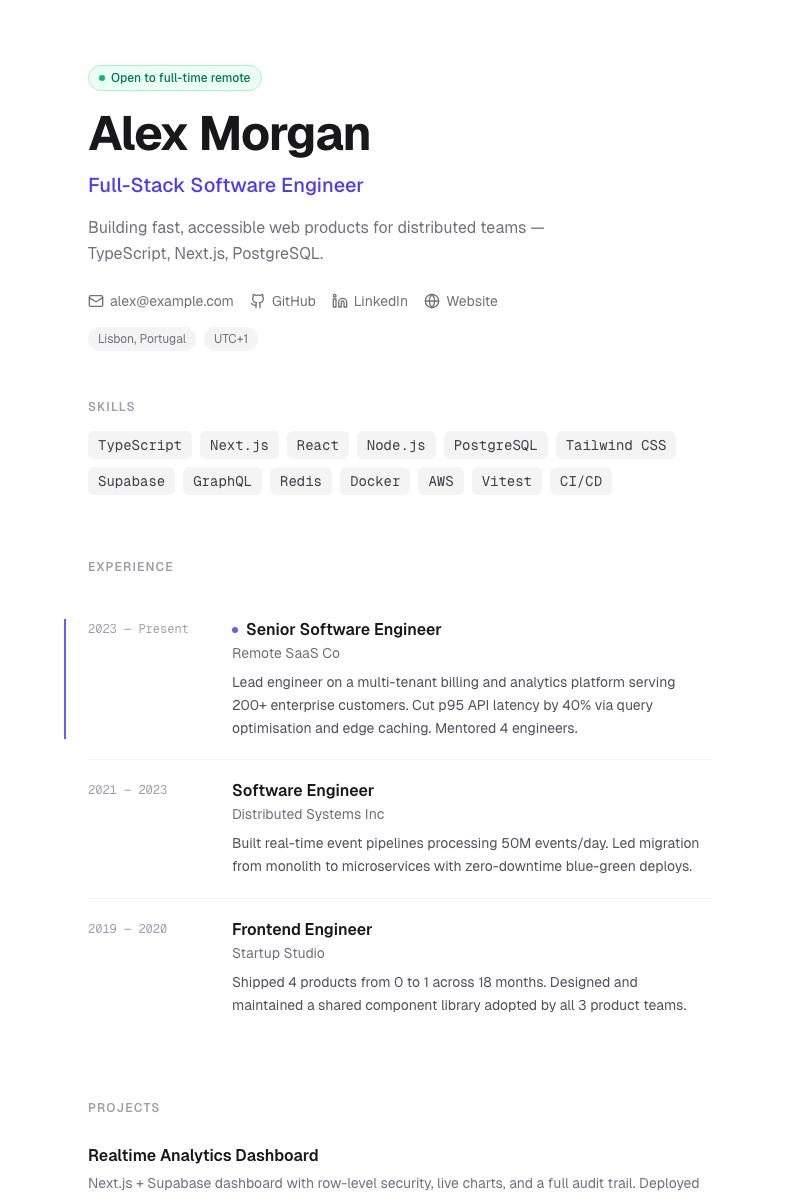This screenshot has width=800, height=1200.
Task: Click the purple dot beside Senior Software Engineer
Action: [235, 630]
